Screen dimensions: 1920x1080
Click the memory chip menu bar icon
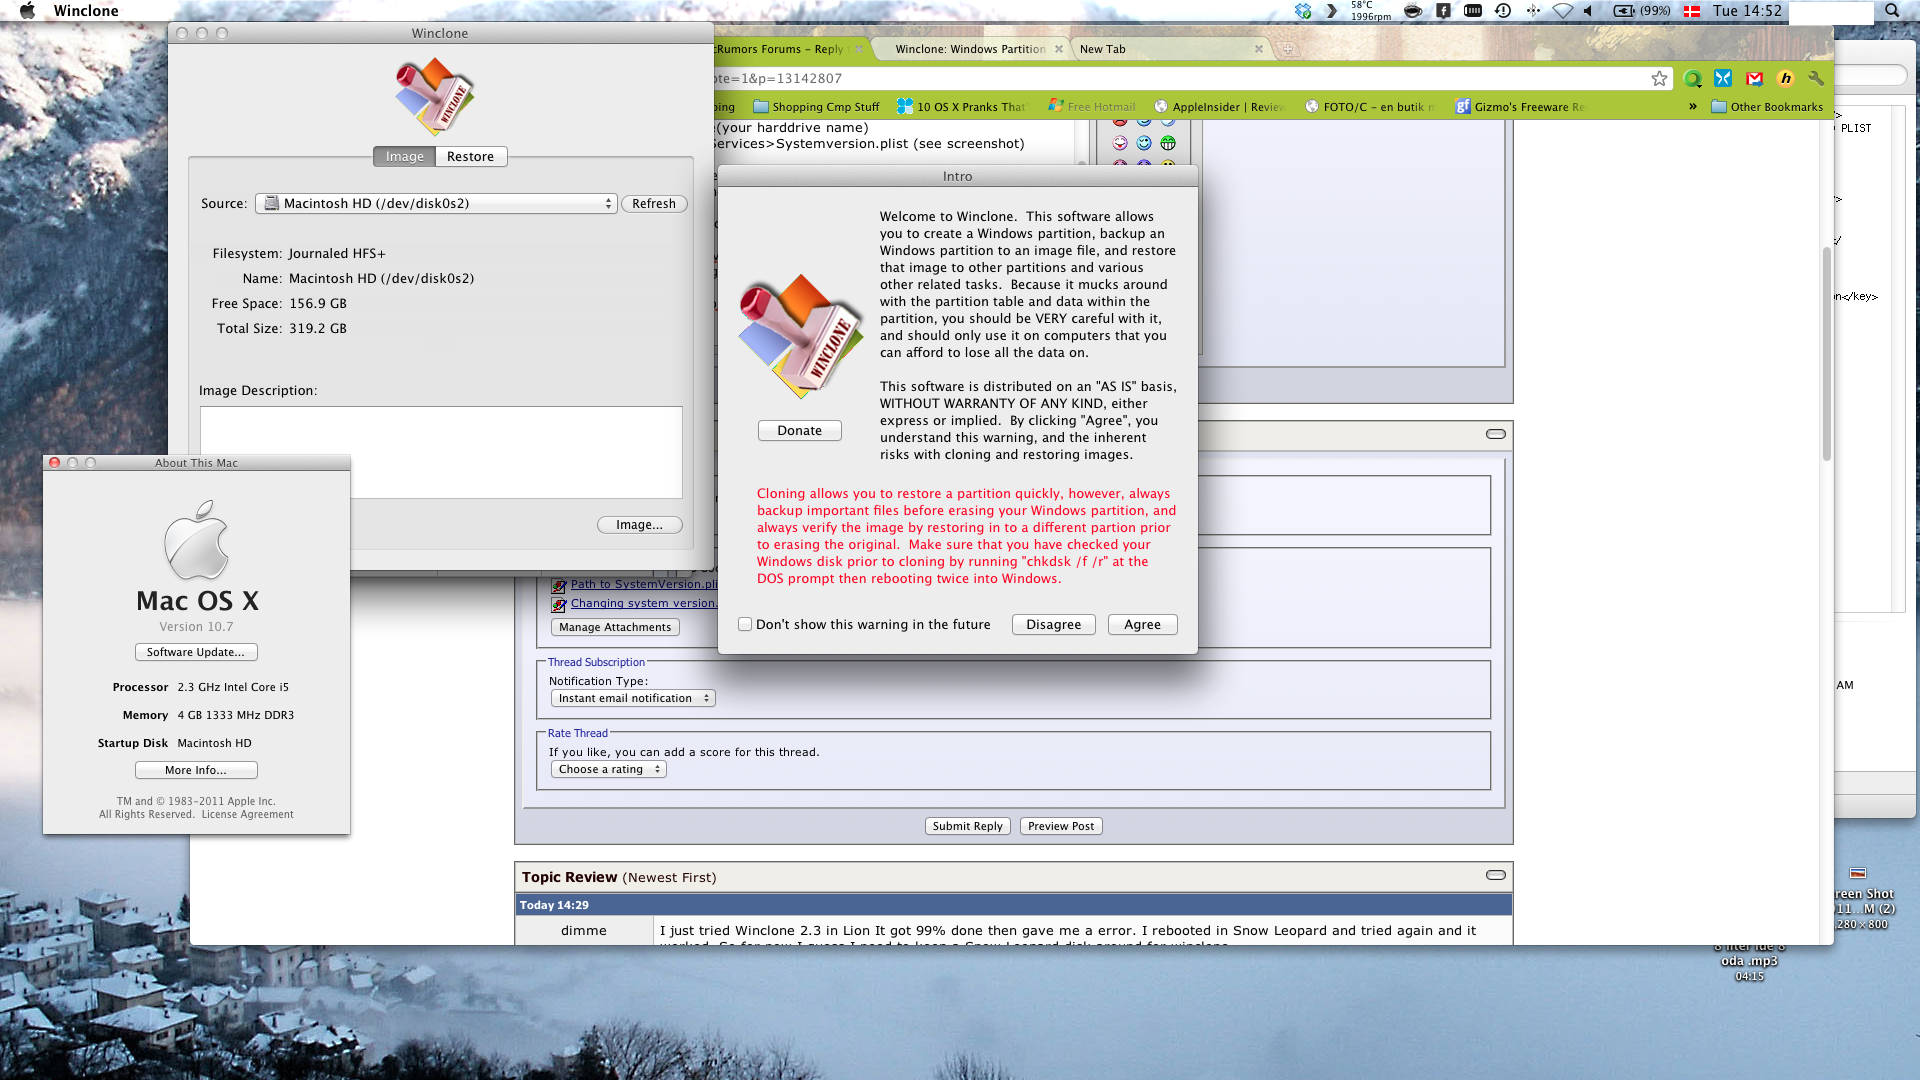pos(1473,11)
